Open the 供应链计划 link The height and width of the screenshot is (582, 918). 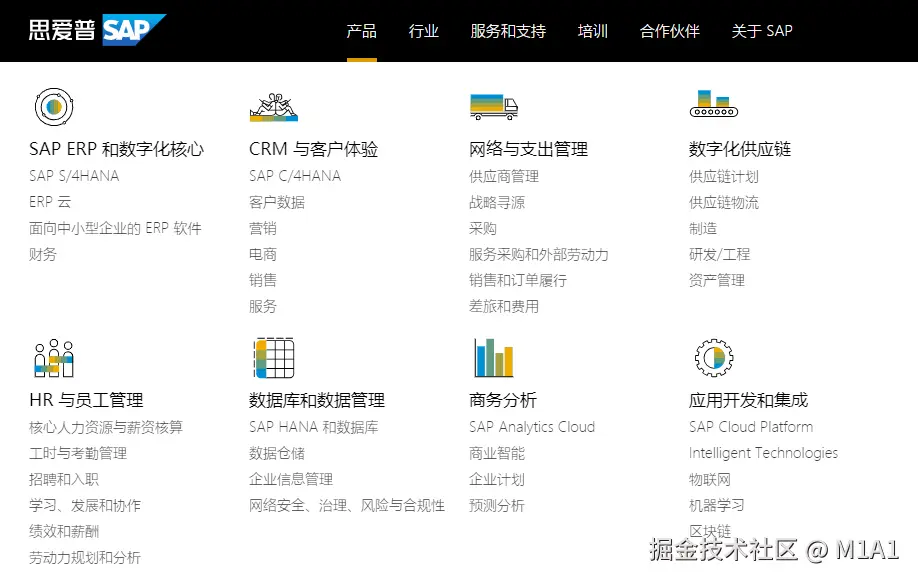pyautogui.click(x=724, y=176)
